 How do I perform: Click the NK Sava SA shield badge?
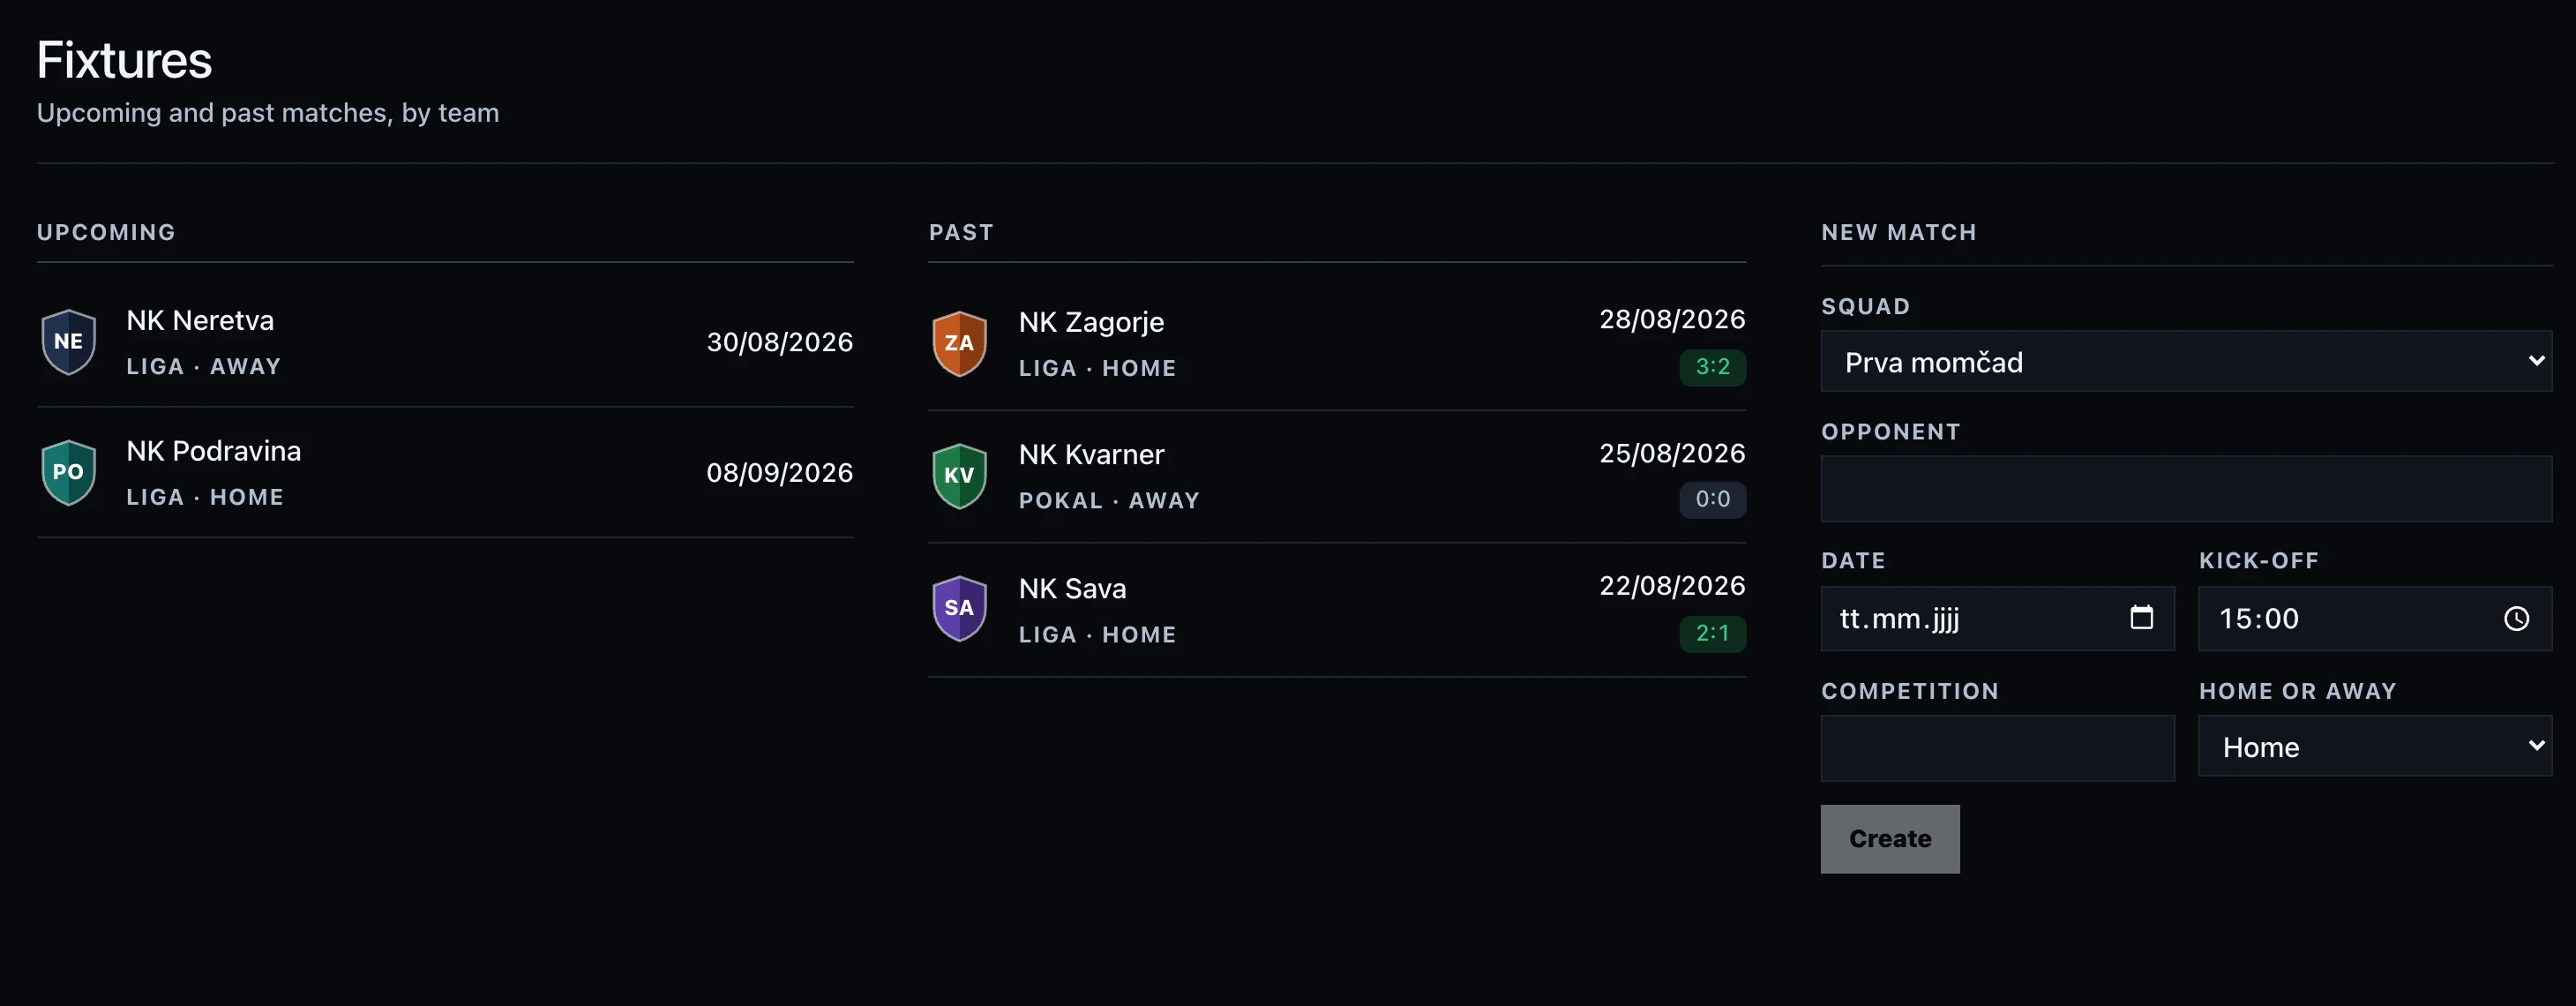(959, 609)
